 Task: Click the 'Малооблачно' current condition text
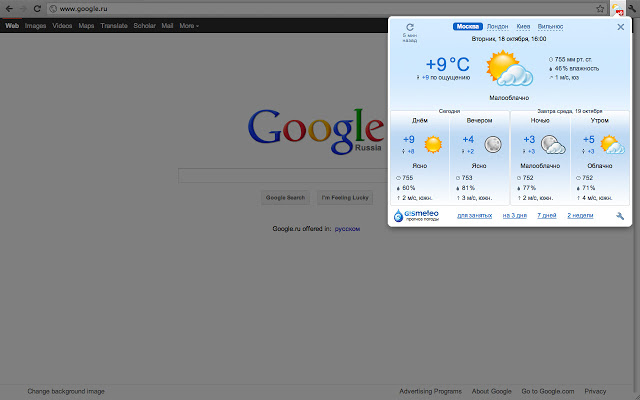509,98
